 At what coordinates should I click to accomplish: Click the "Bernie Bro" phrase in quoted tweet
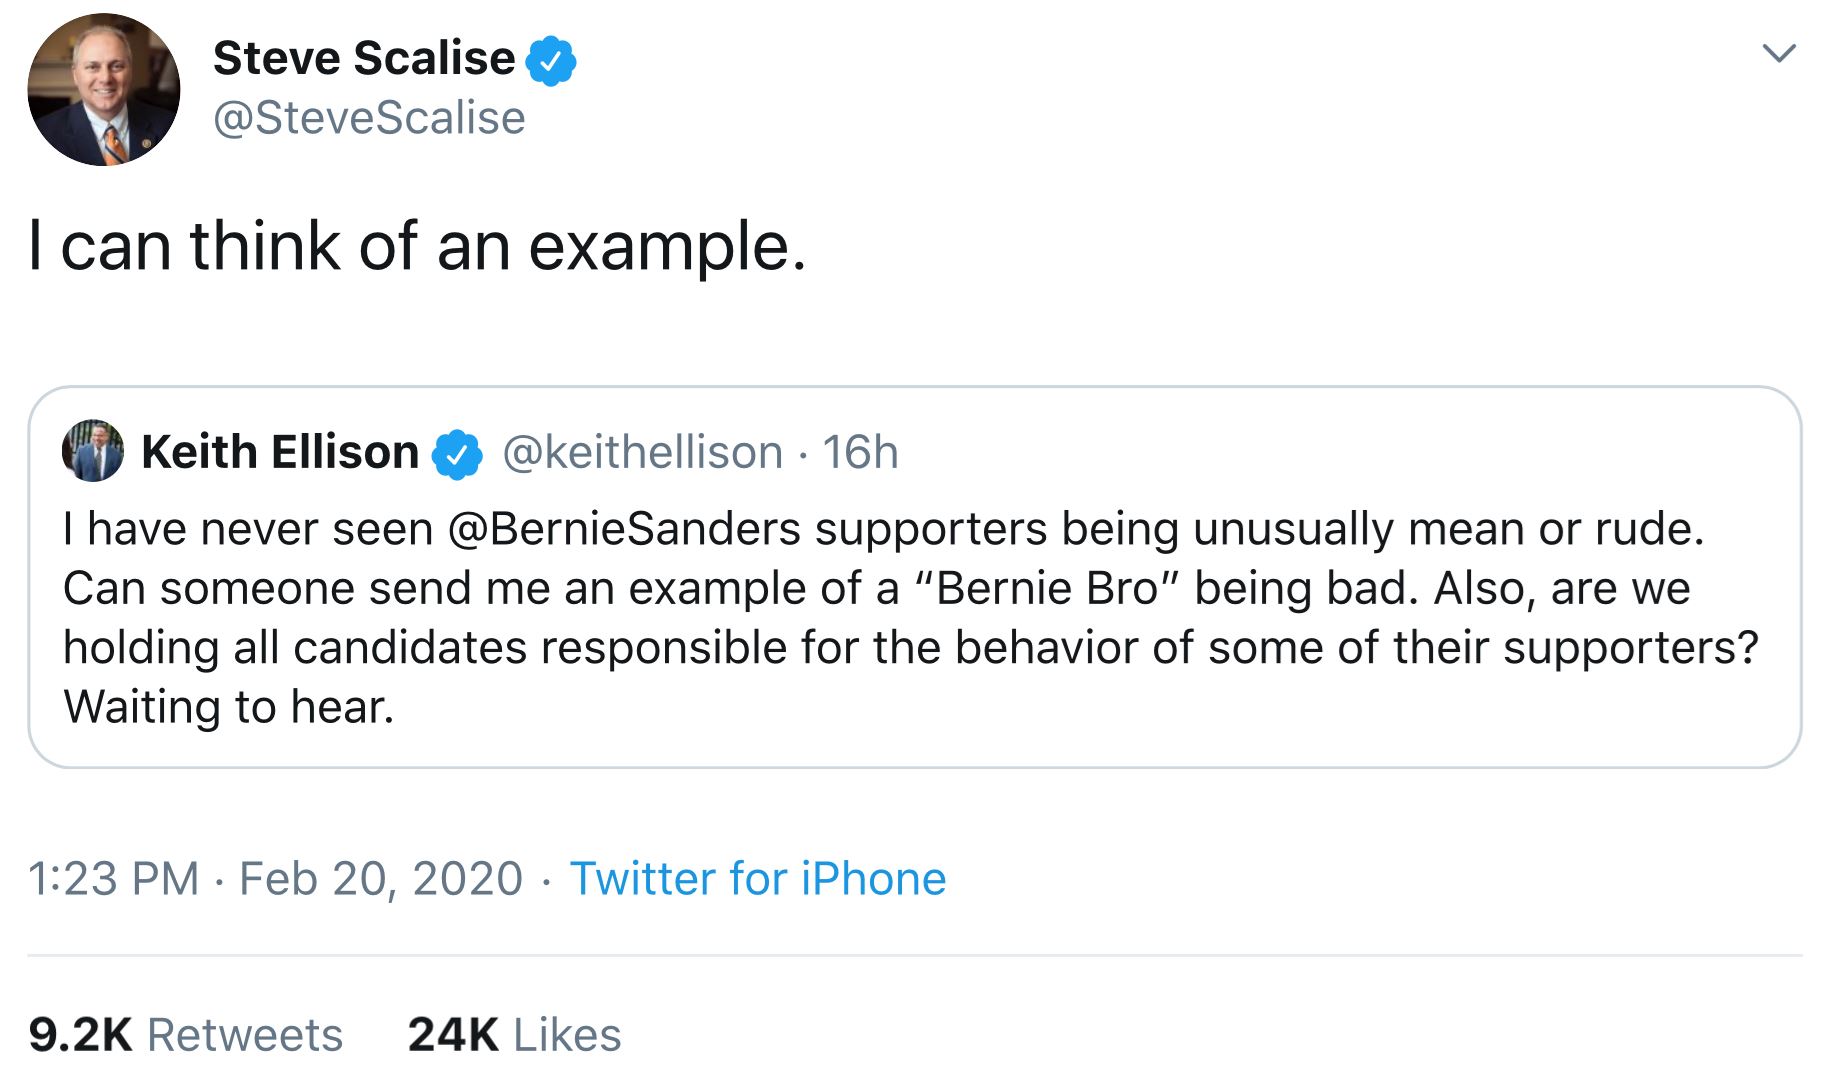1048,588
